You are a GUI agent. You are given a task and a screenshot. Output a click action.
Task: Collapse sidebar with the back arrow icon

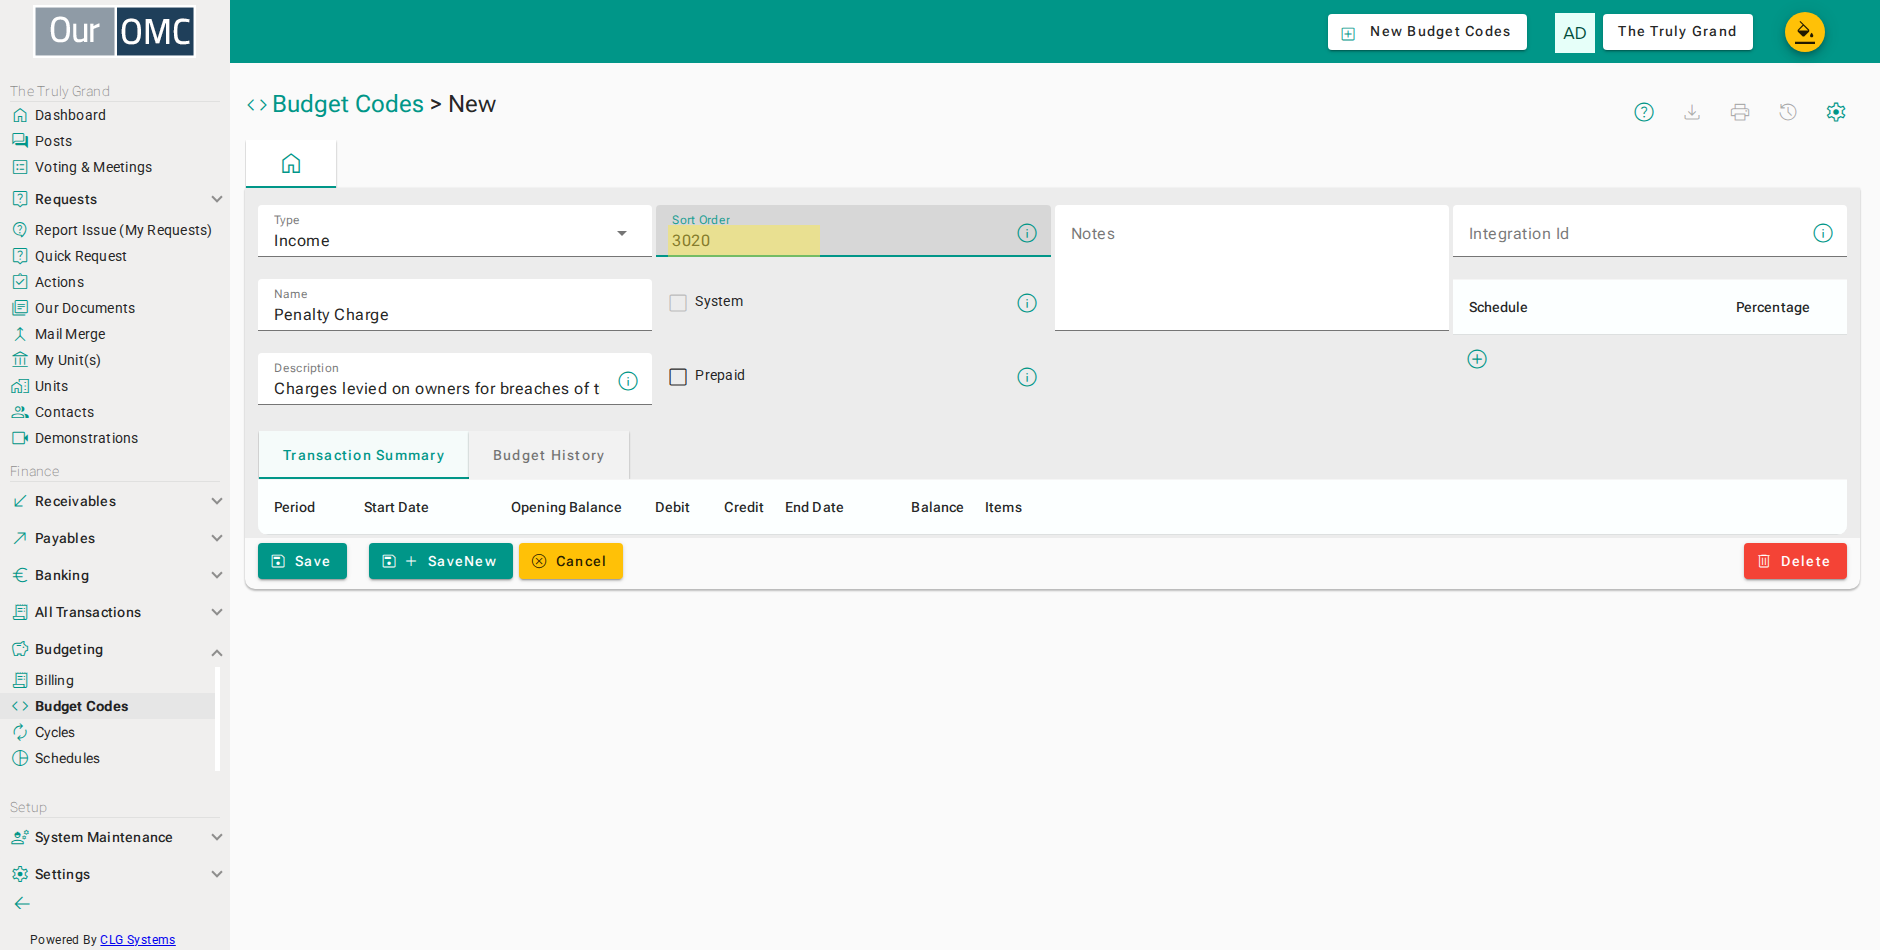(22, 903)
